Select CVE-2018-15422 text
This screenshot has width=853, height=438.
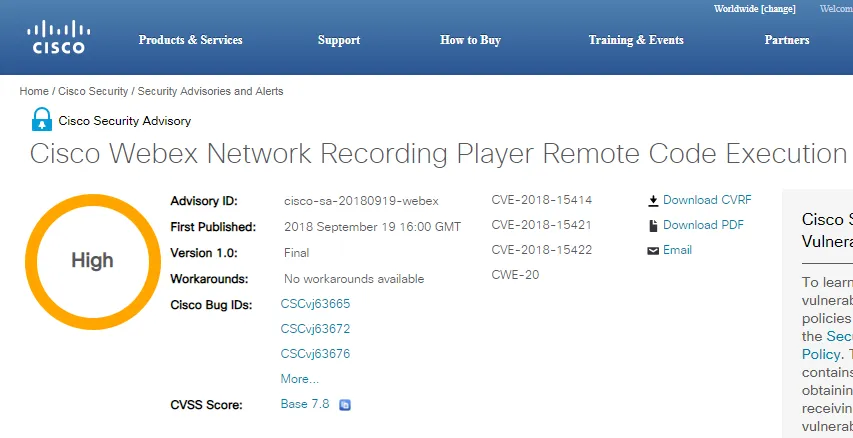[x=542, y=250]
